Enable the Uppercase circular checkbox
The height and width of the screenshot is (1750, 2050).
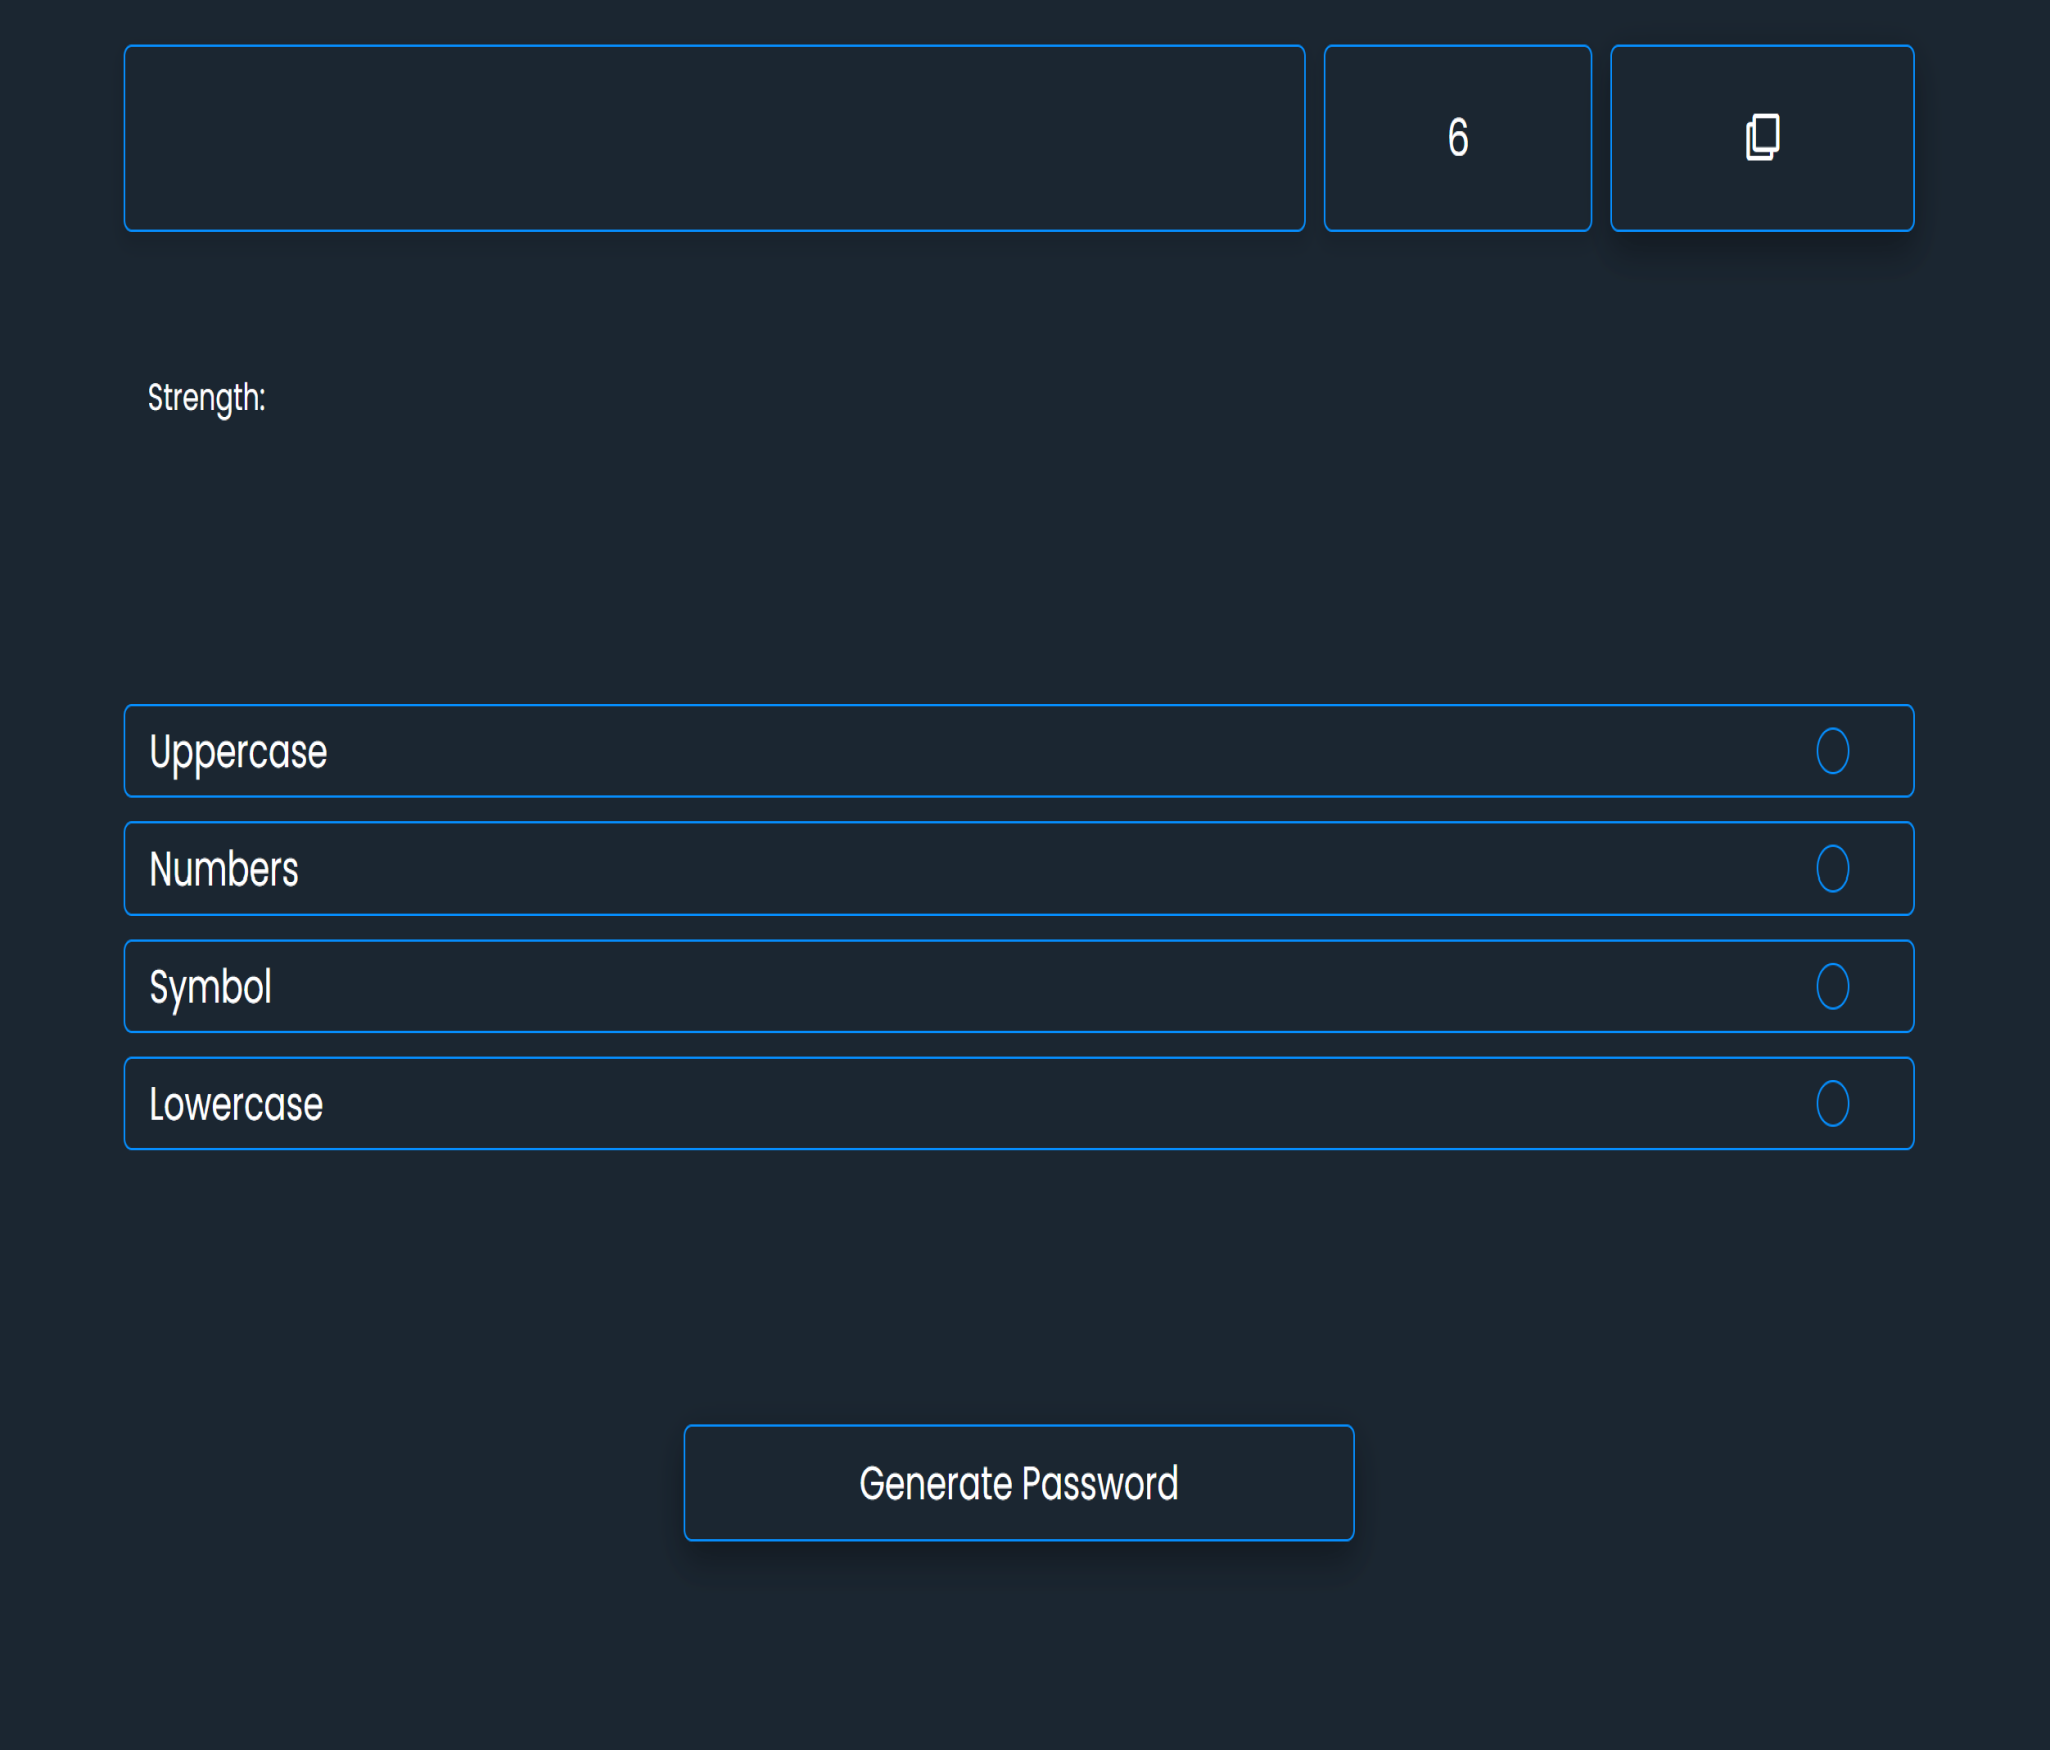pos(1832,751)
